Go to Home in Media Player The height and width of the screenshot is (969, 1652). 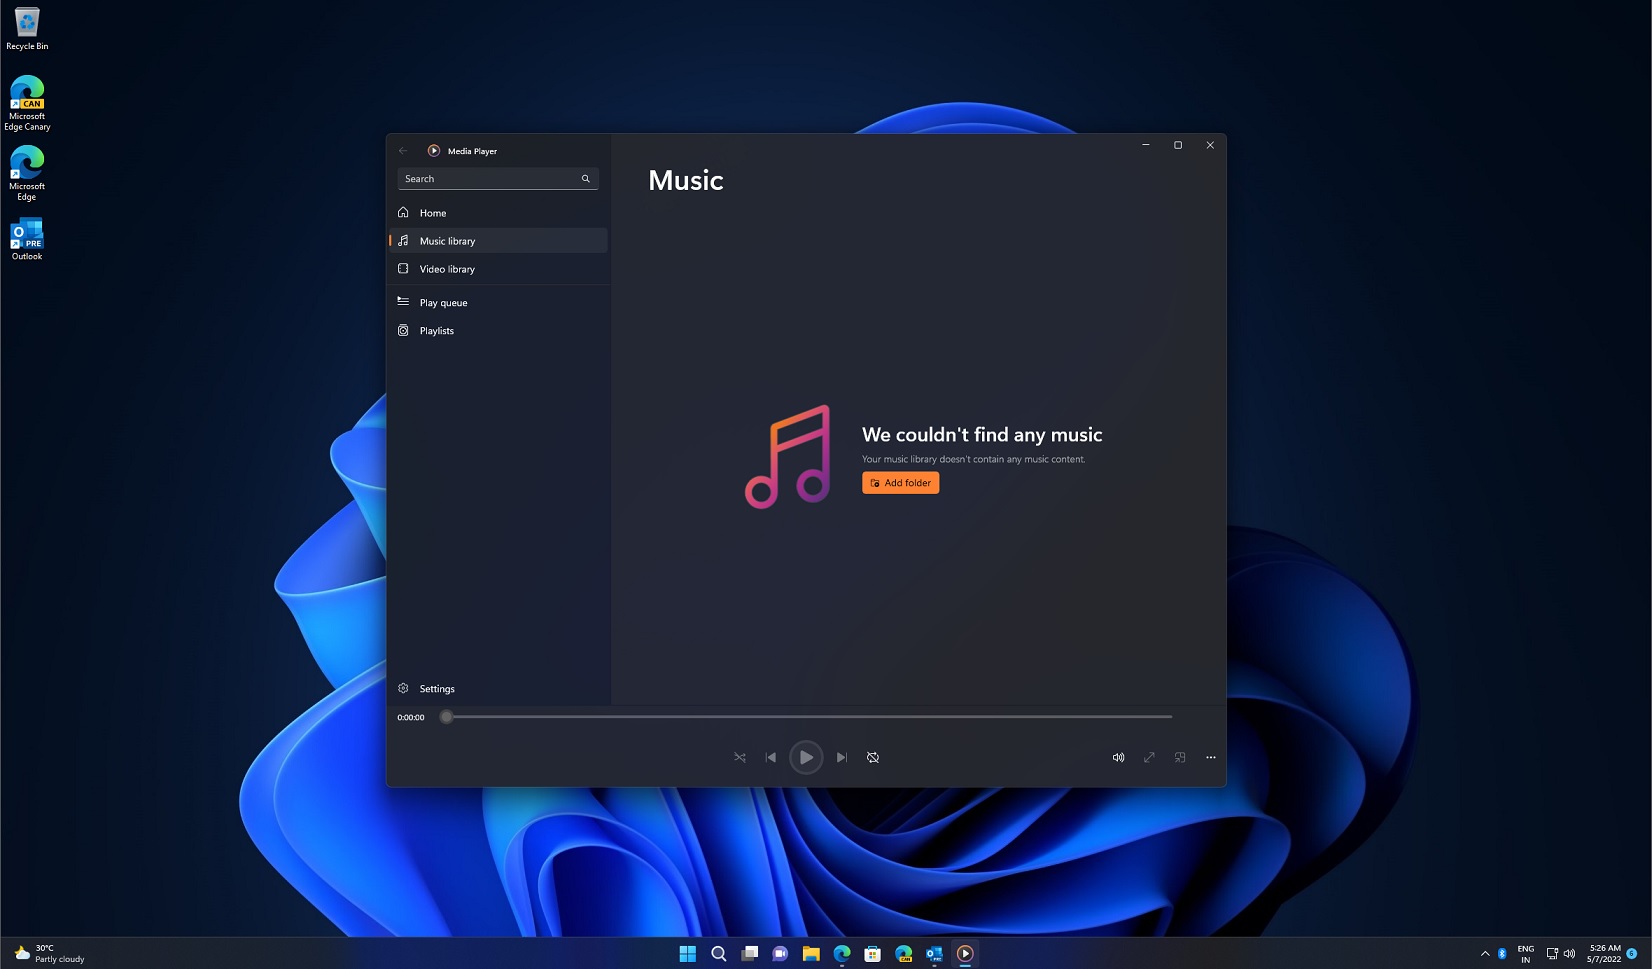click(x=433, y=212)
